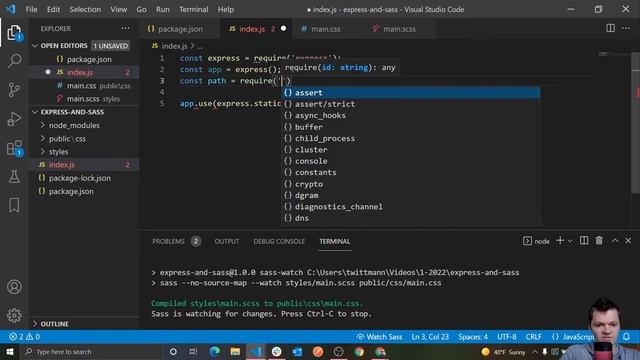Close the terminal panel
This screenshot has height=360, width=640.
[x=628, y=241]
